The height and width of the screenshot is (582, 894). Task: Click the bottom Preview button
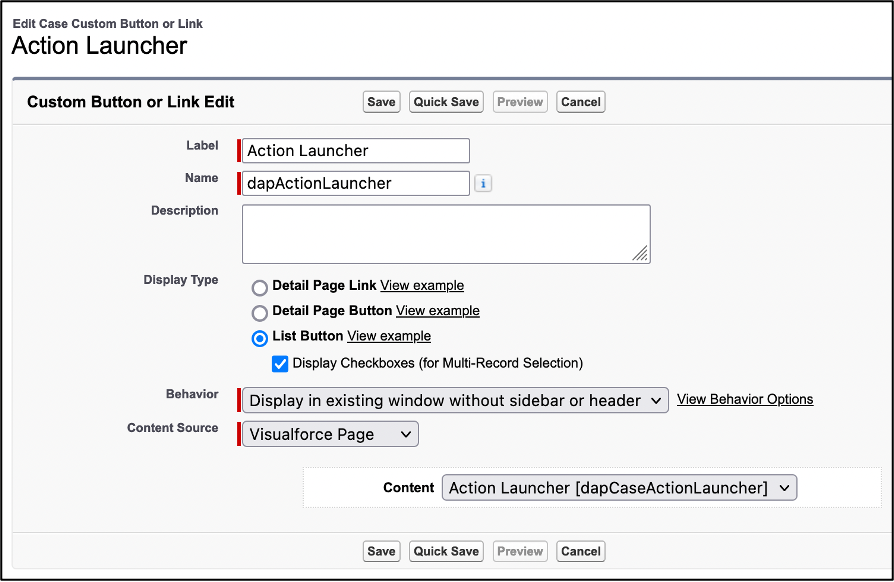click(520, 551)
